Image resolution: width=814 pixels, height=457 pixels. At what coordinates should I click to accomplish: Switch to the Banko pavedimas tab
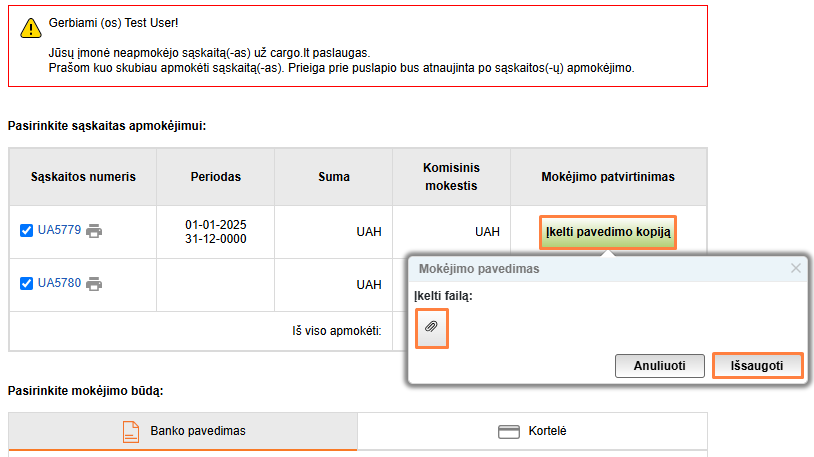coord(183,431)
